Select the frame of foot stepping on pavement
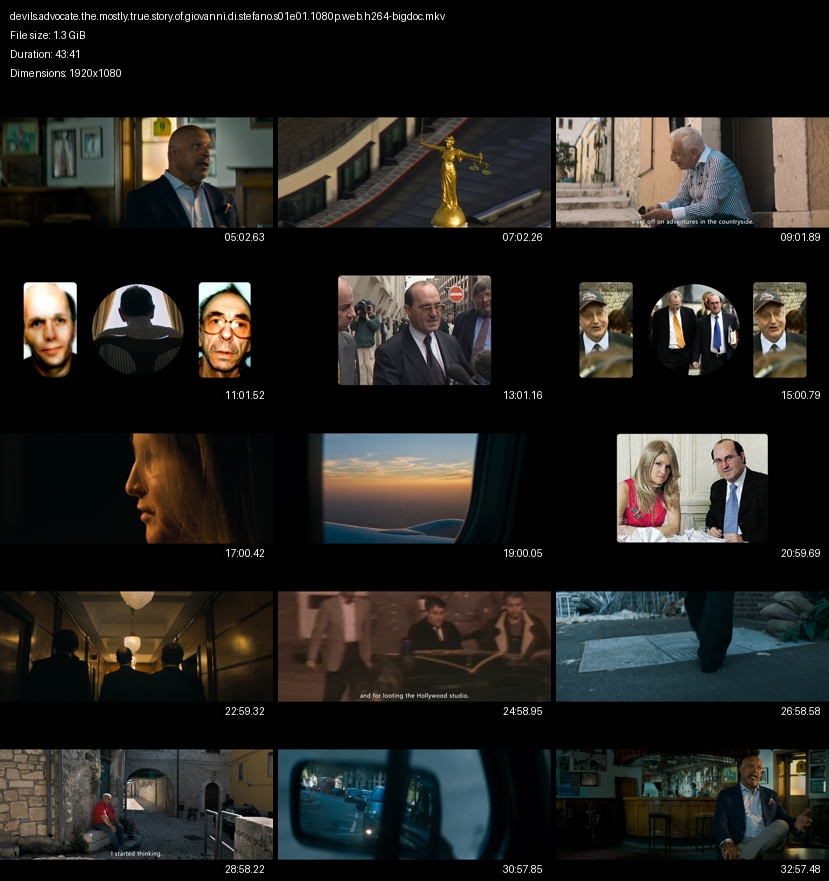 point(692,646)
